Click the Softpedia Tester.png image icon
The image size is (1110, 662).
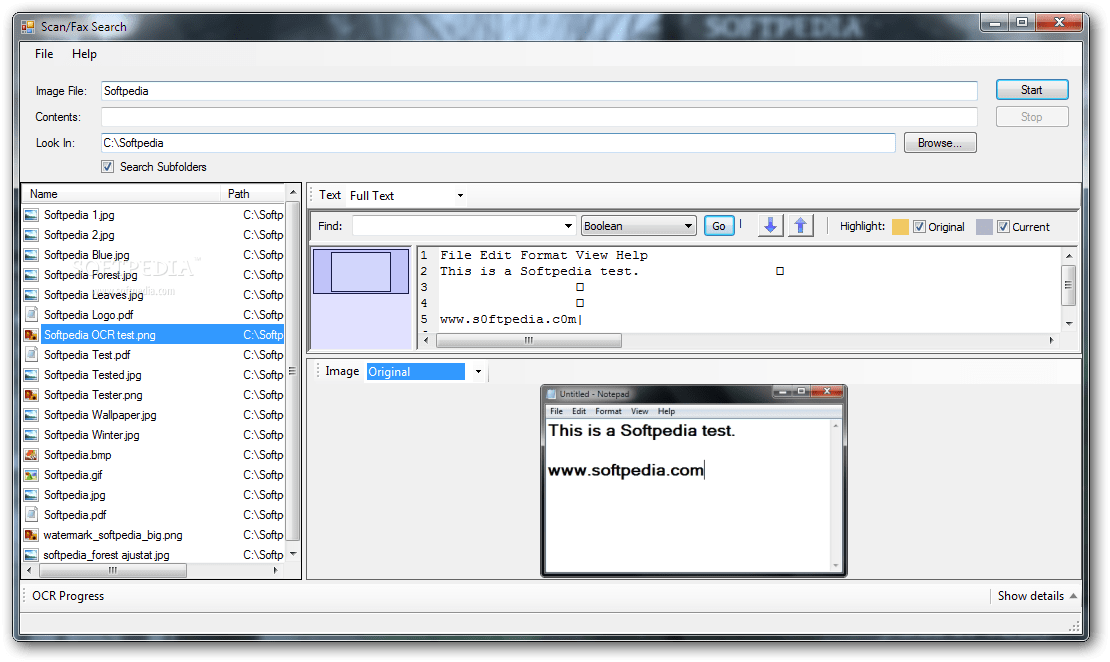[x=31, y=395]
